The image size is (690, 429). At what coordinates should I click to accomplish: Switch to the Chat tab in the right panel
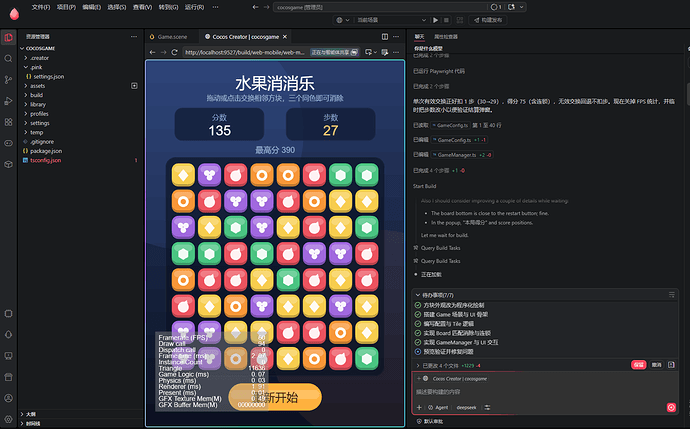(x=419, y=37)
